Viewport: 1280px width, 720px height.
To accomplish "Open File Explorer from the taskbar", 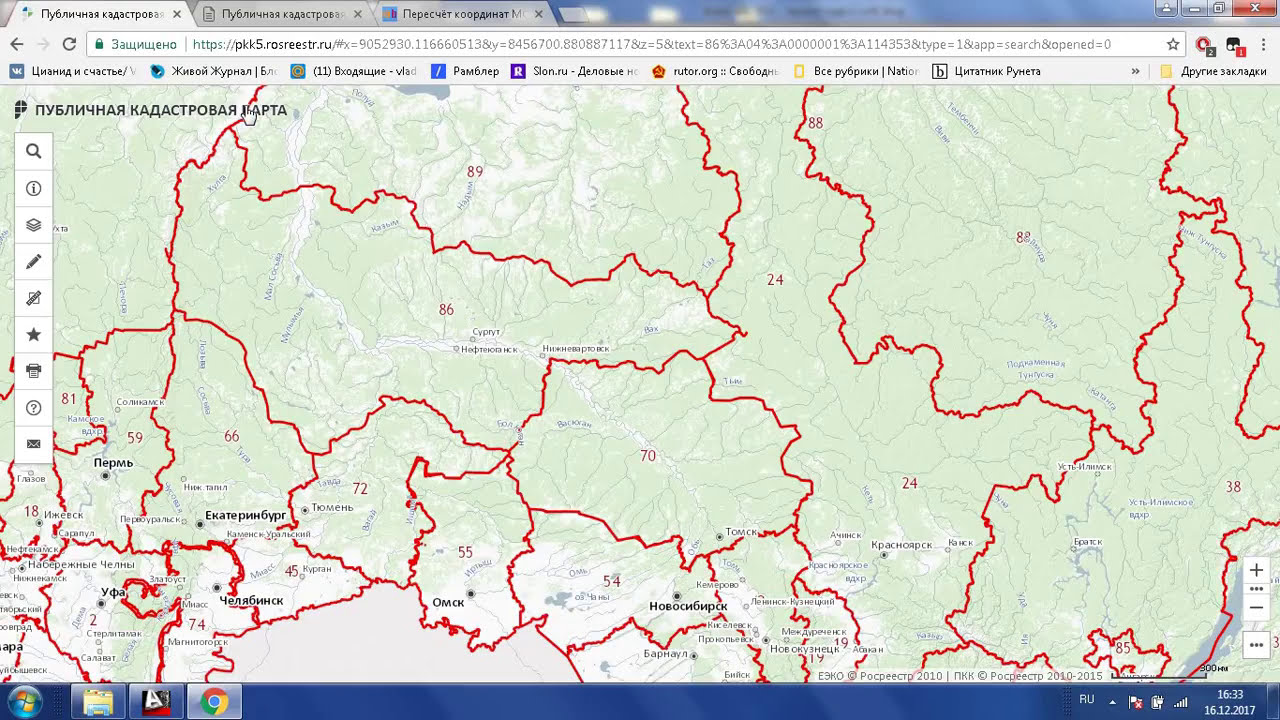I will 98,702.
